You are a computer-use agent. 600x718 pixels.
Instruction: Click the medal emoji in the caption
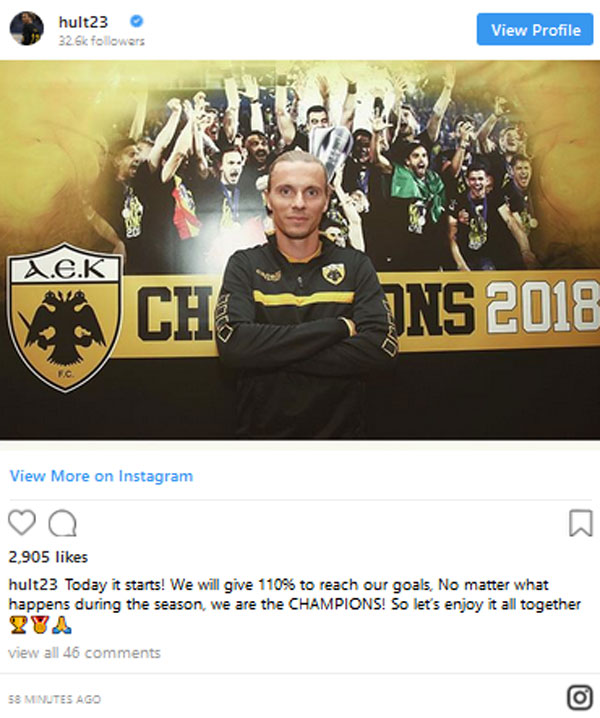pos(40,625)
